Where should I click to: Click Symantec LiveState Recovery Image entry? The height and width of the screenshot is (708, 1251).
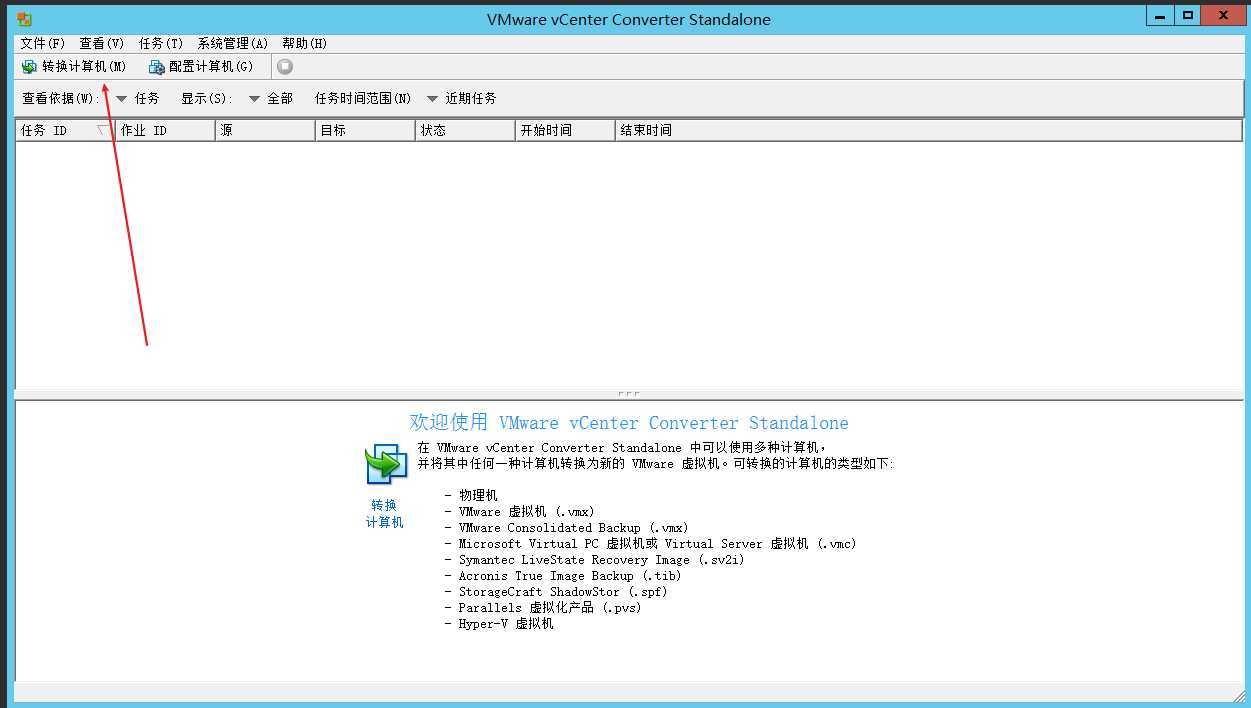tap(602, 559)
